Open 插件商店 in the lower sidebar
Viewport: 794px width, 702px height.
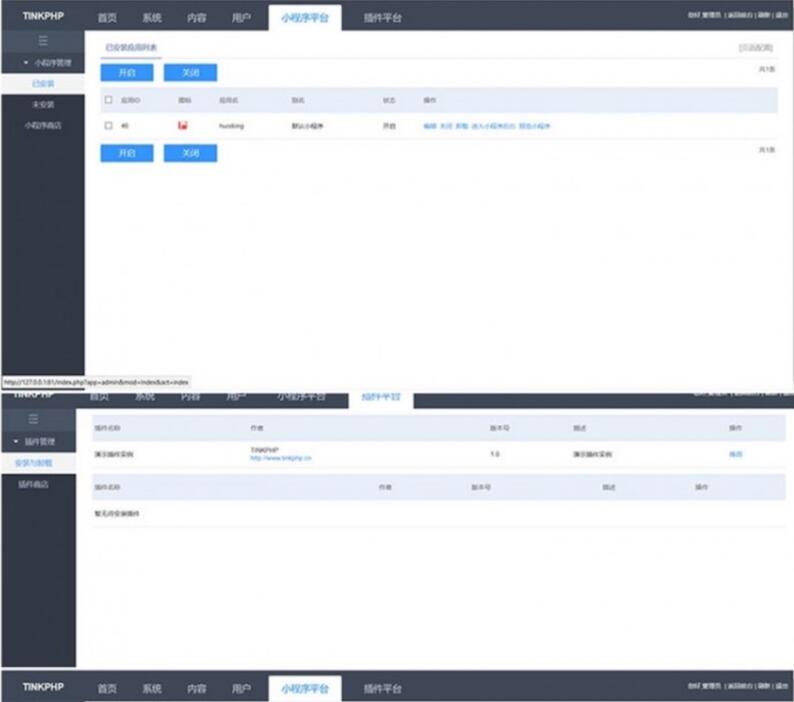(x=33, y=484)
